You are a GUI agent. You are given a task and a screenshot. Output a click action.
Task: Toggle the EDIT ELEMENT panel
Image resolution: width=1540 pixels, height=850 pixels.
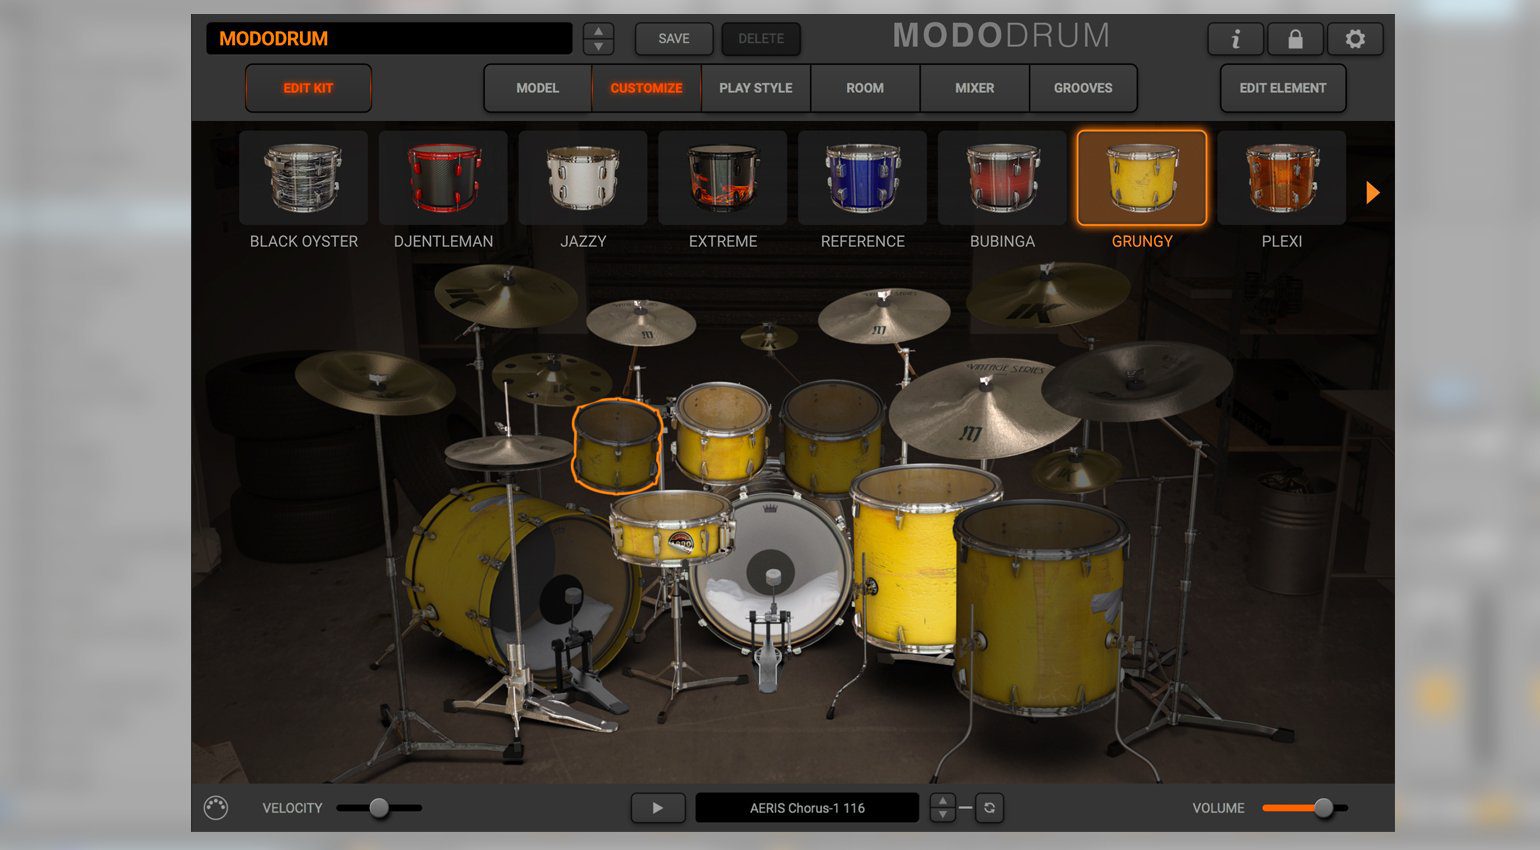coord(1282,88)
